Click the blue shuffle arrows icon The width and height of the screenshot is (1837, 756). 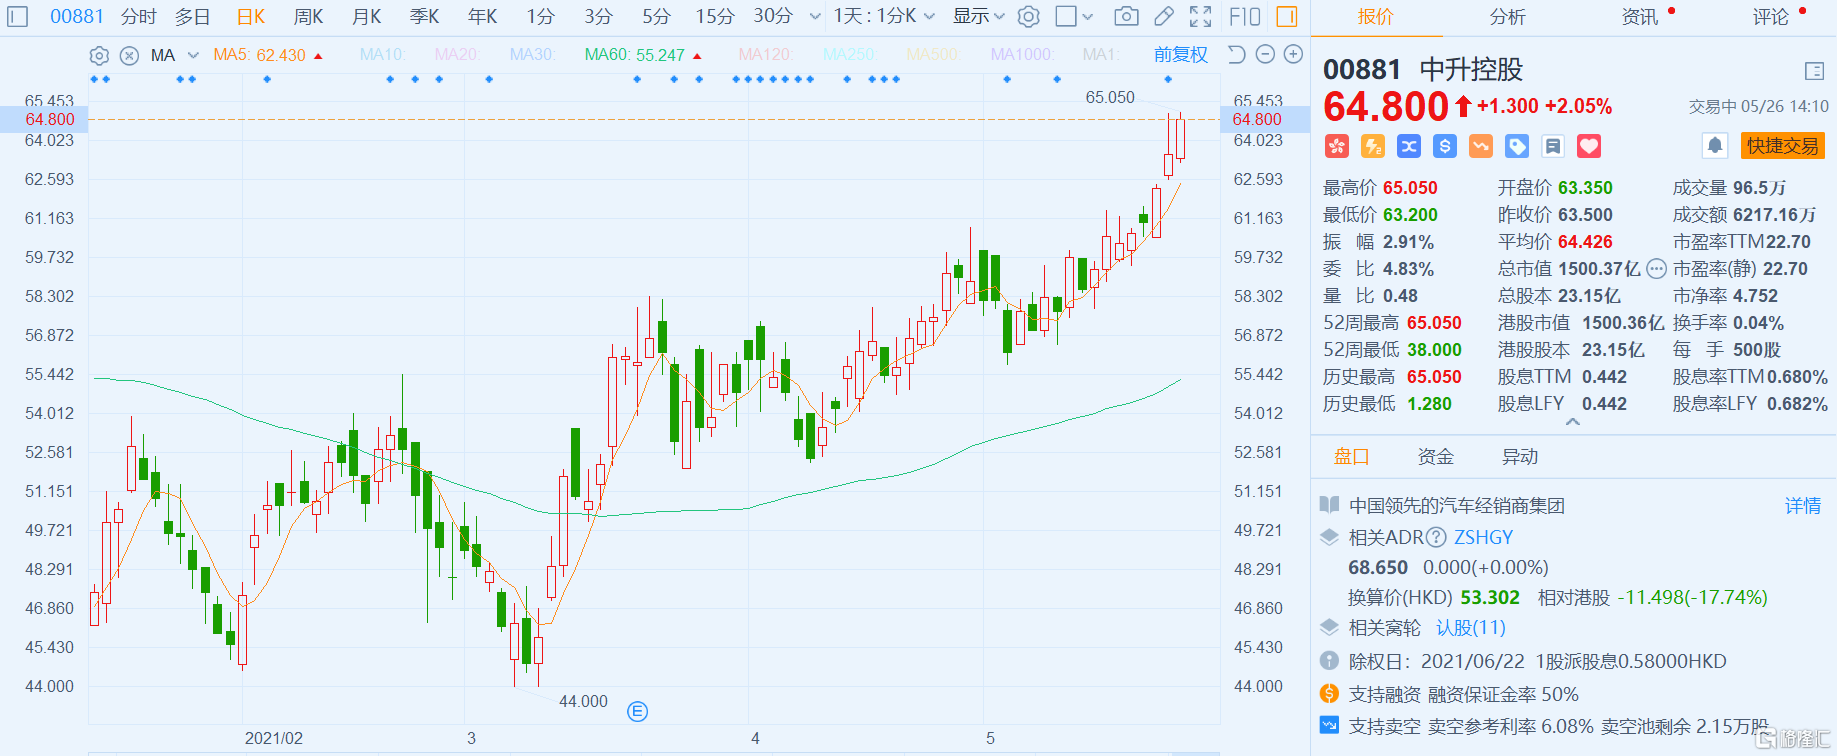1409,146
